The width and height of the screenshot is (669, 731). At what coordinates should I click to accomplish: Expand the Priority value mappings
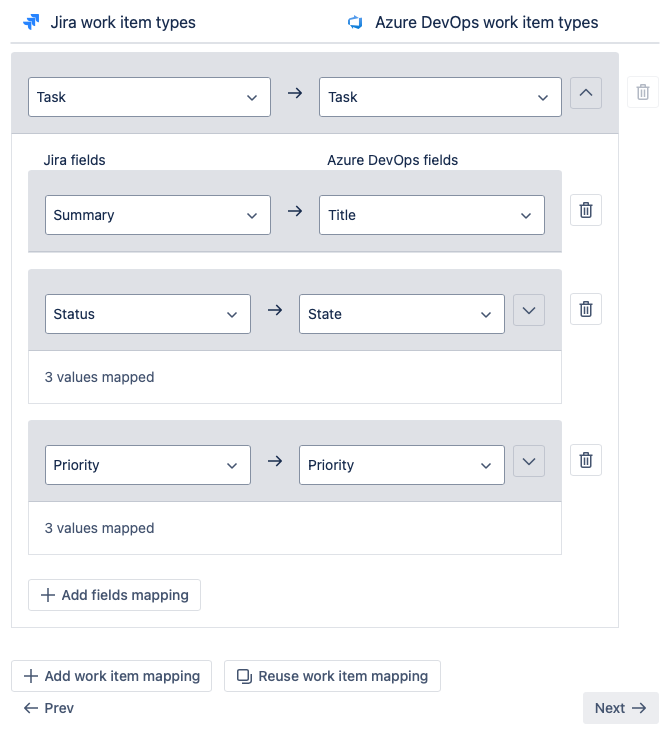[x=529, y=462]
